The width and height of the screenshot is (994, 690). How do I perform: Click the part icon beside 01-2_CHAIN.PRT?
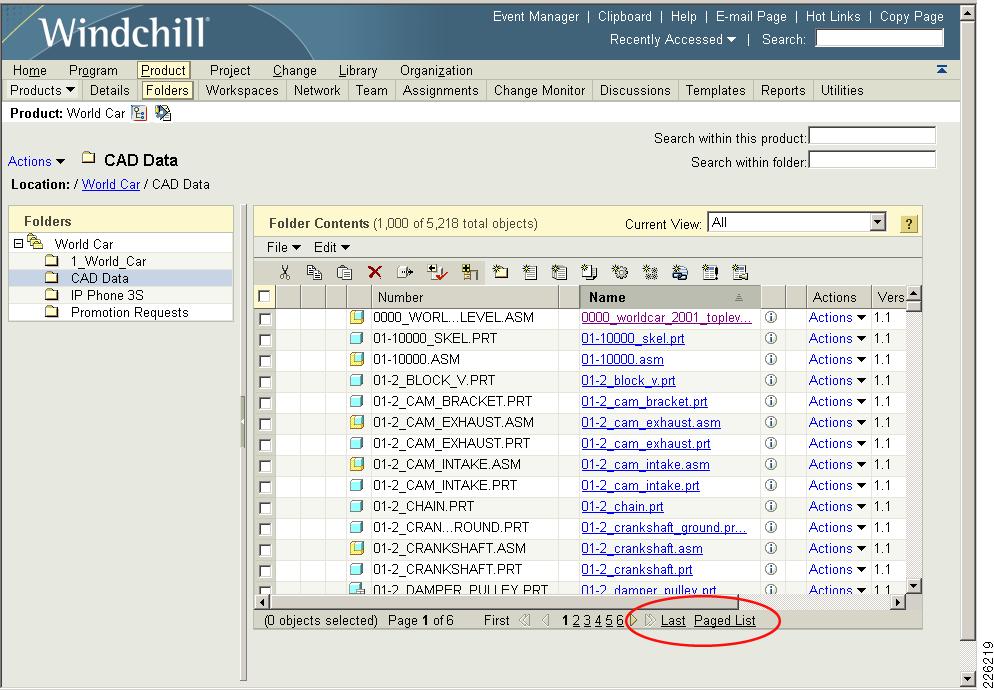pyautogui.click(x=357, y=506)
